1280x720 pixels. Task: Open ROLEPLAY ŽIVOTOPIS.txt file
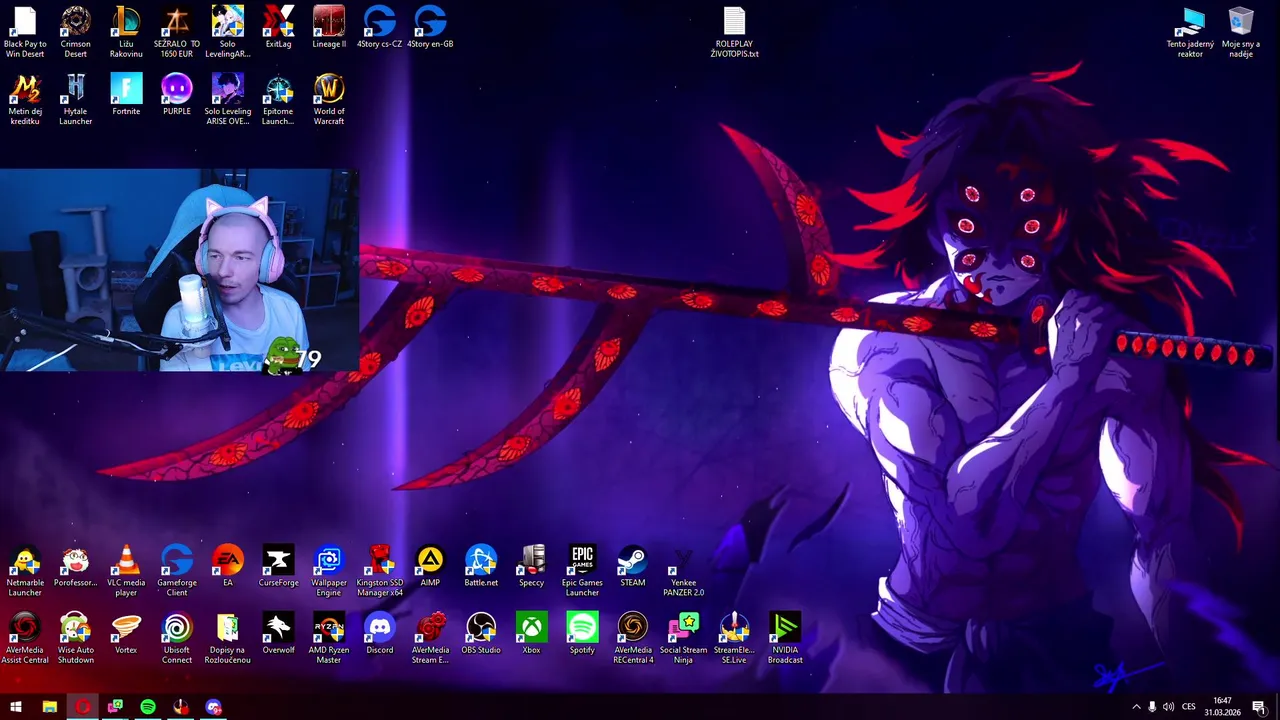click(734, 32)
